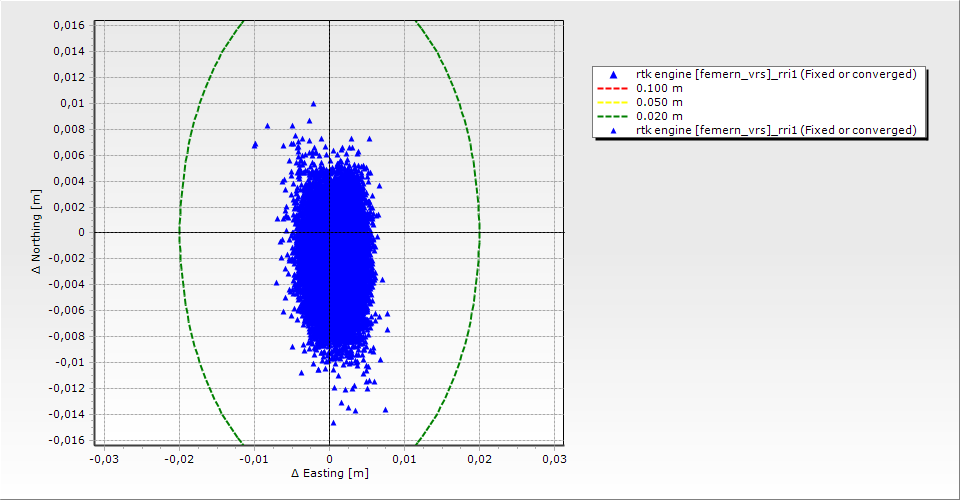Click the "Δ Easting [m]" axis title
This screenshot has width=960, height=500.
(329, 473)
